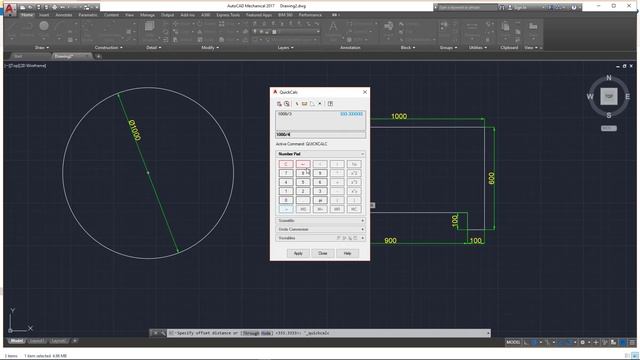This screenshot has width=640, height=360.
Task: Click the QuickCalc Clear icon in toolbar
Action: (279, 104)
